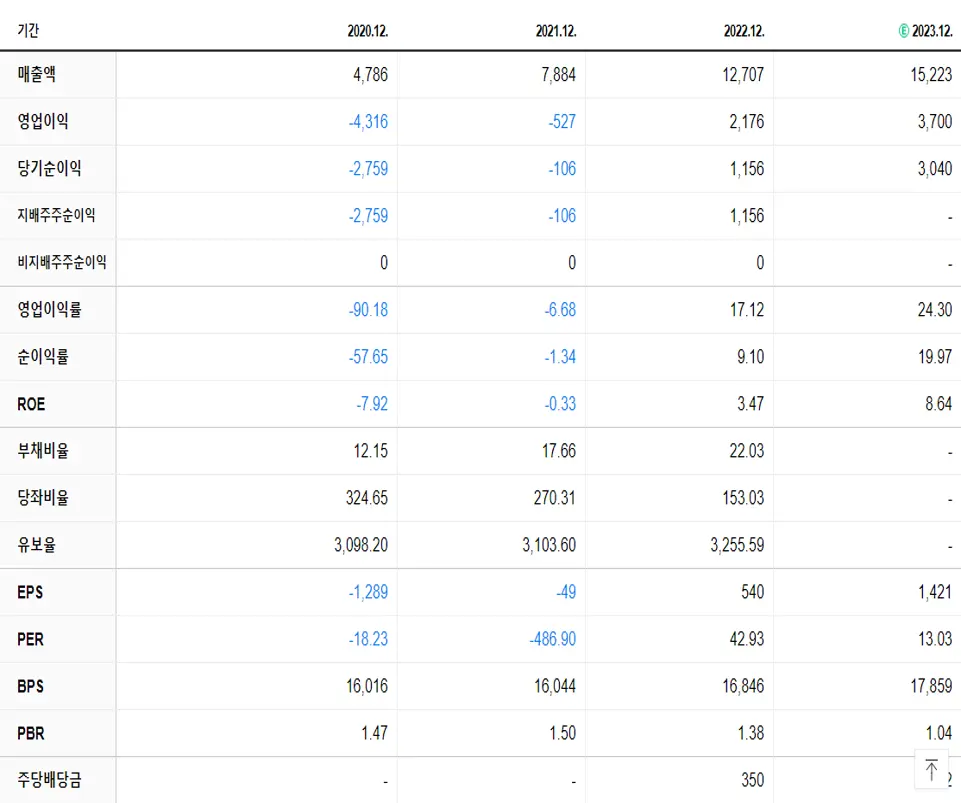
Task: Click operating profit value 2,176
Action: (x=746, y=121)
